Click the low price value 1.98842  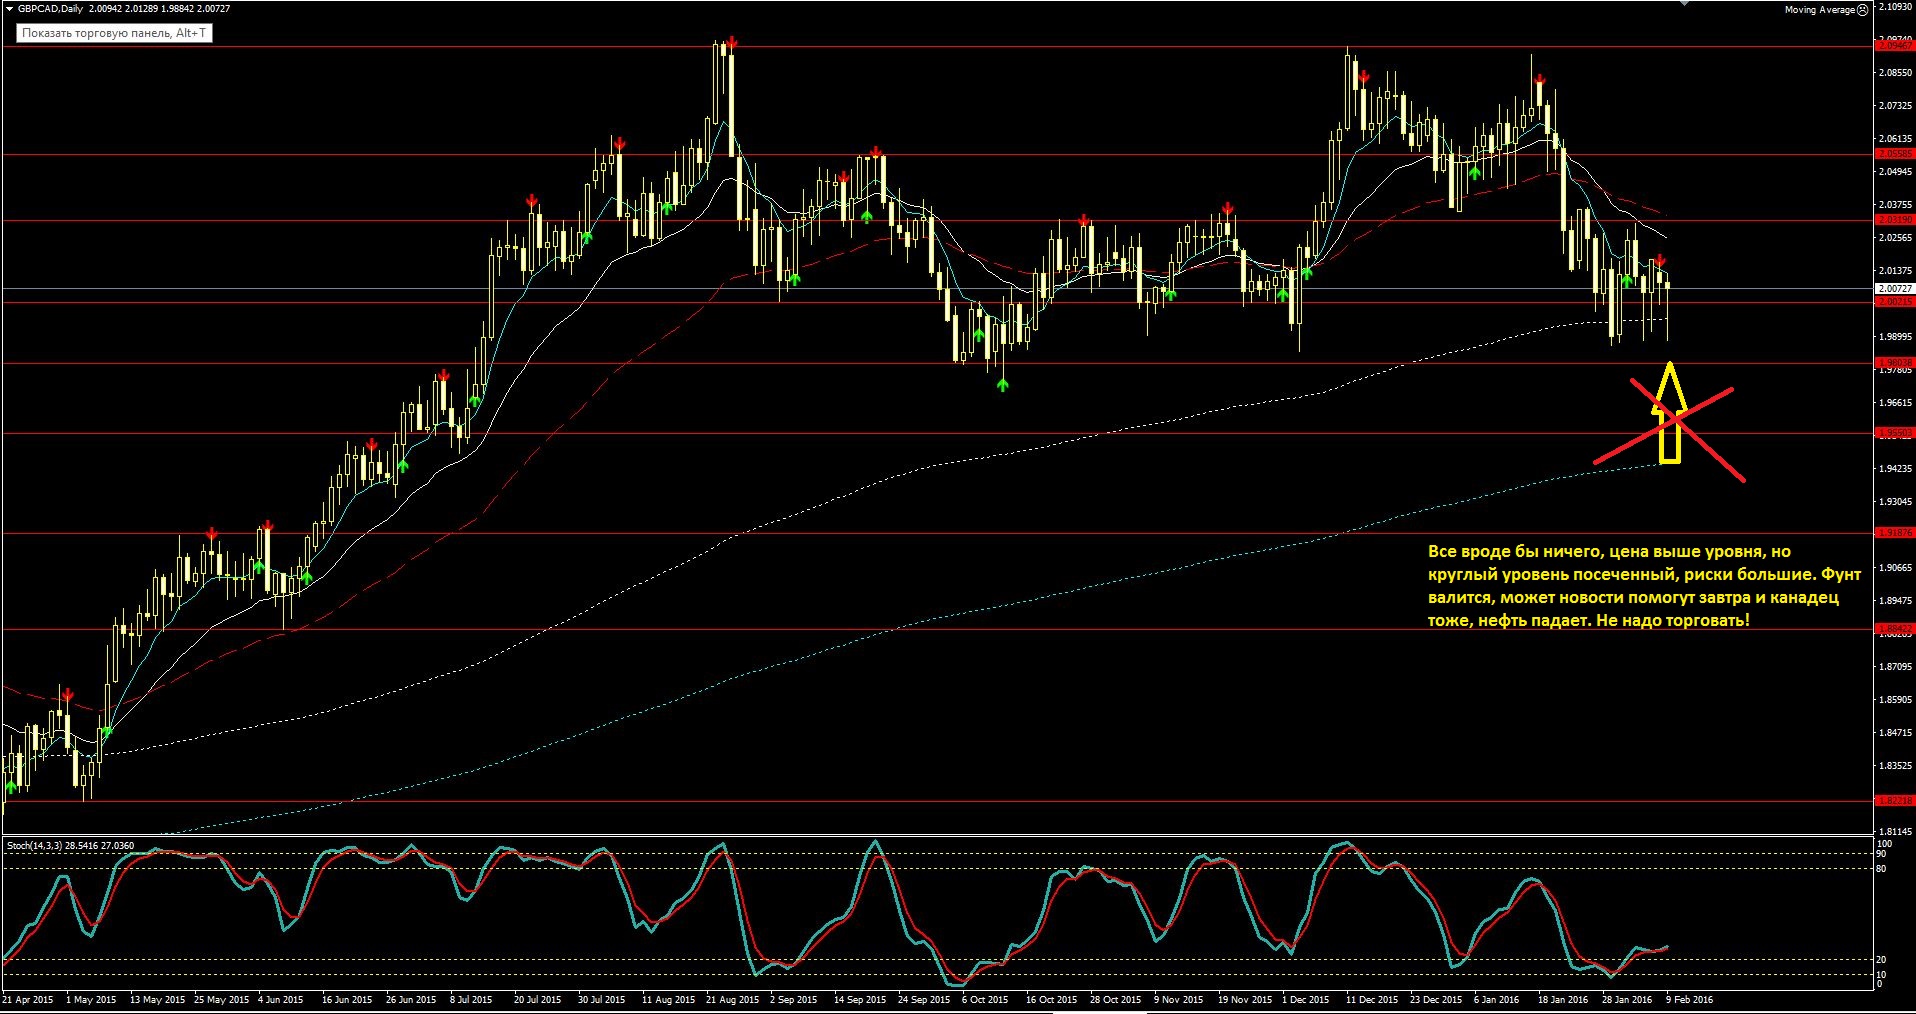(178, 9)
